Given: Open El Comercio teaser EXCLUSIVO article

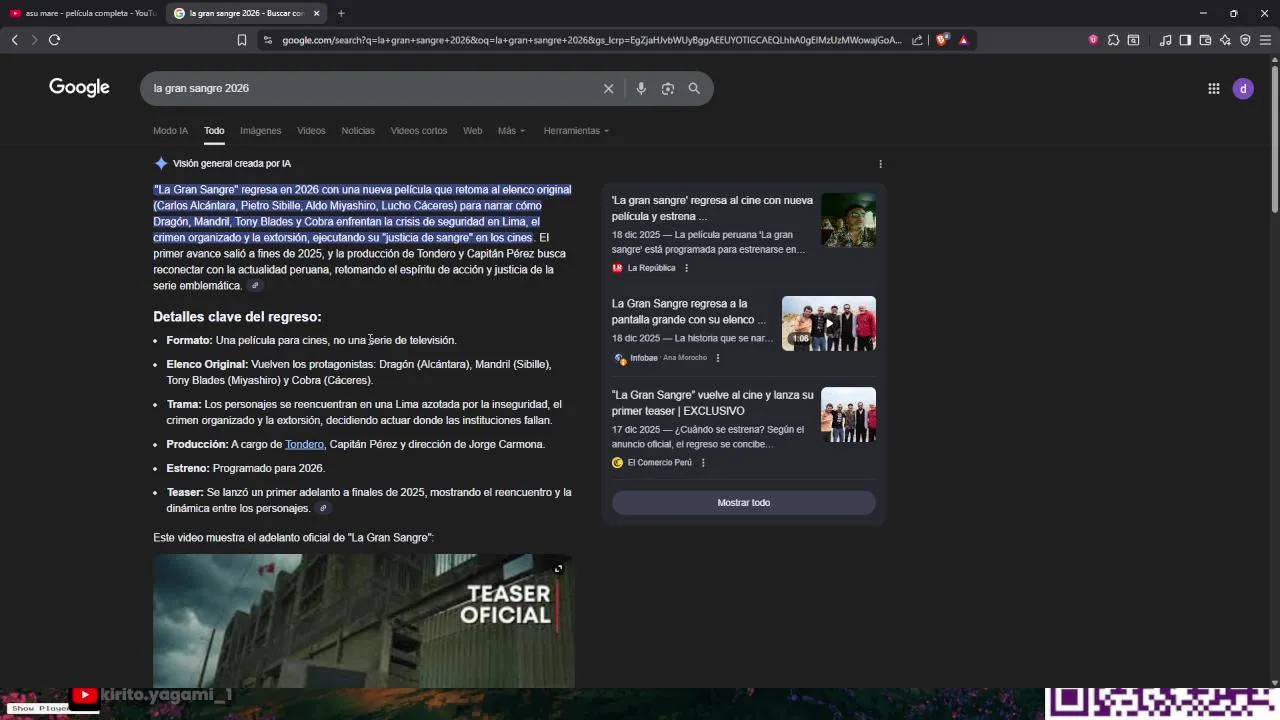Looking at the screenshot, I should [712, 403].
